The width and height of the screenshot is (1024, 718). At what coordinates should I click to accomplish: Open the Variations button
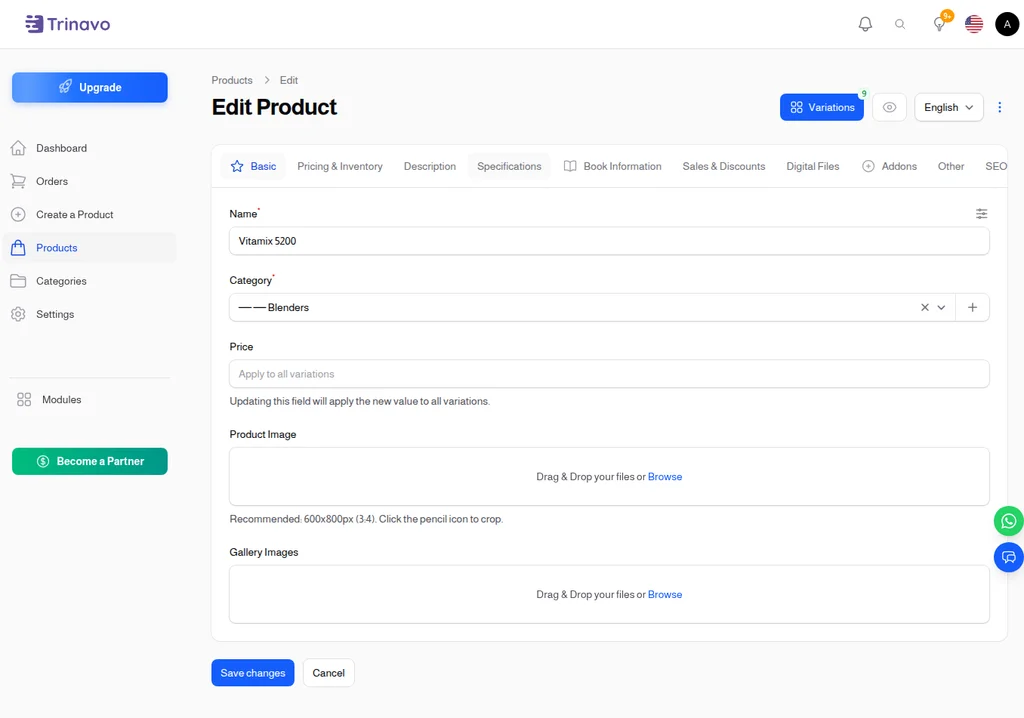822,107
